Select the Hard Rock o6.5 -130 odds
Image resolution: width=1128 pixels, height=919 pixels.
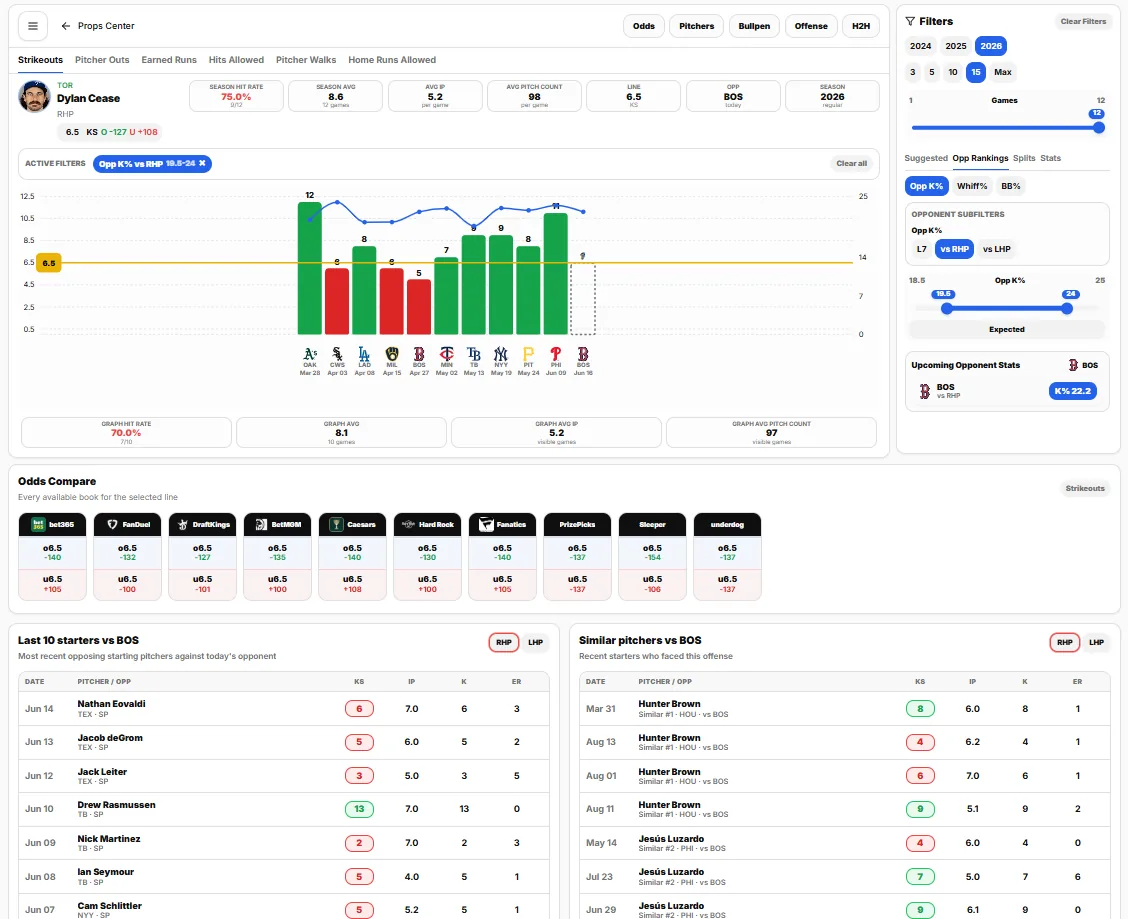427,553
